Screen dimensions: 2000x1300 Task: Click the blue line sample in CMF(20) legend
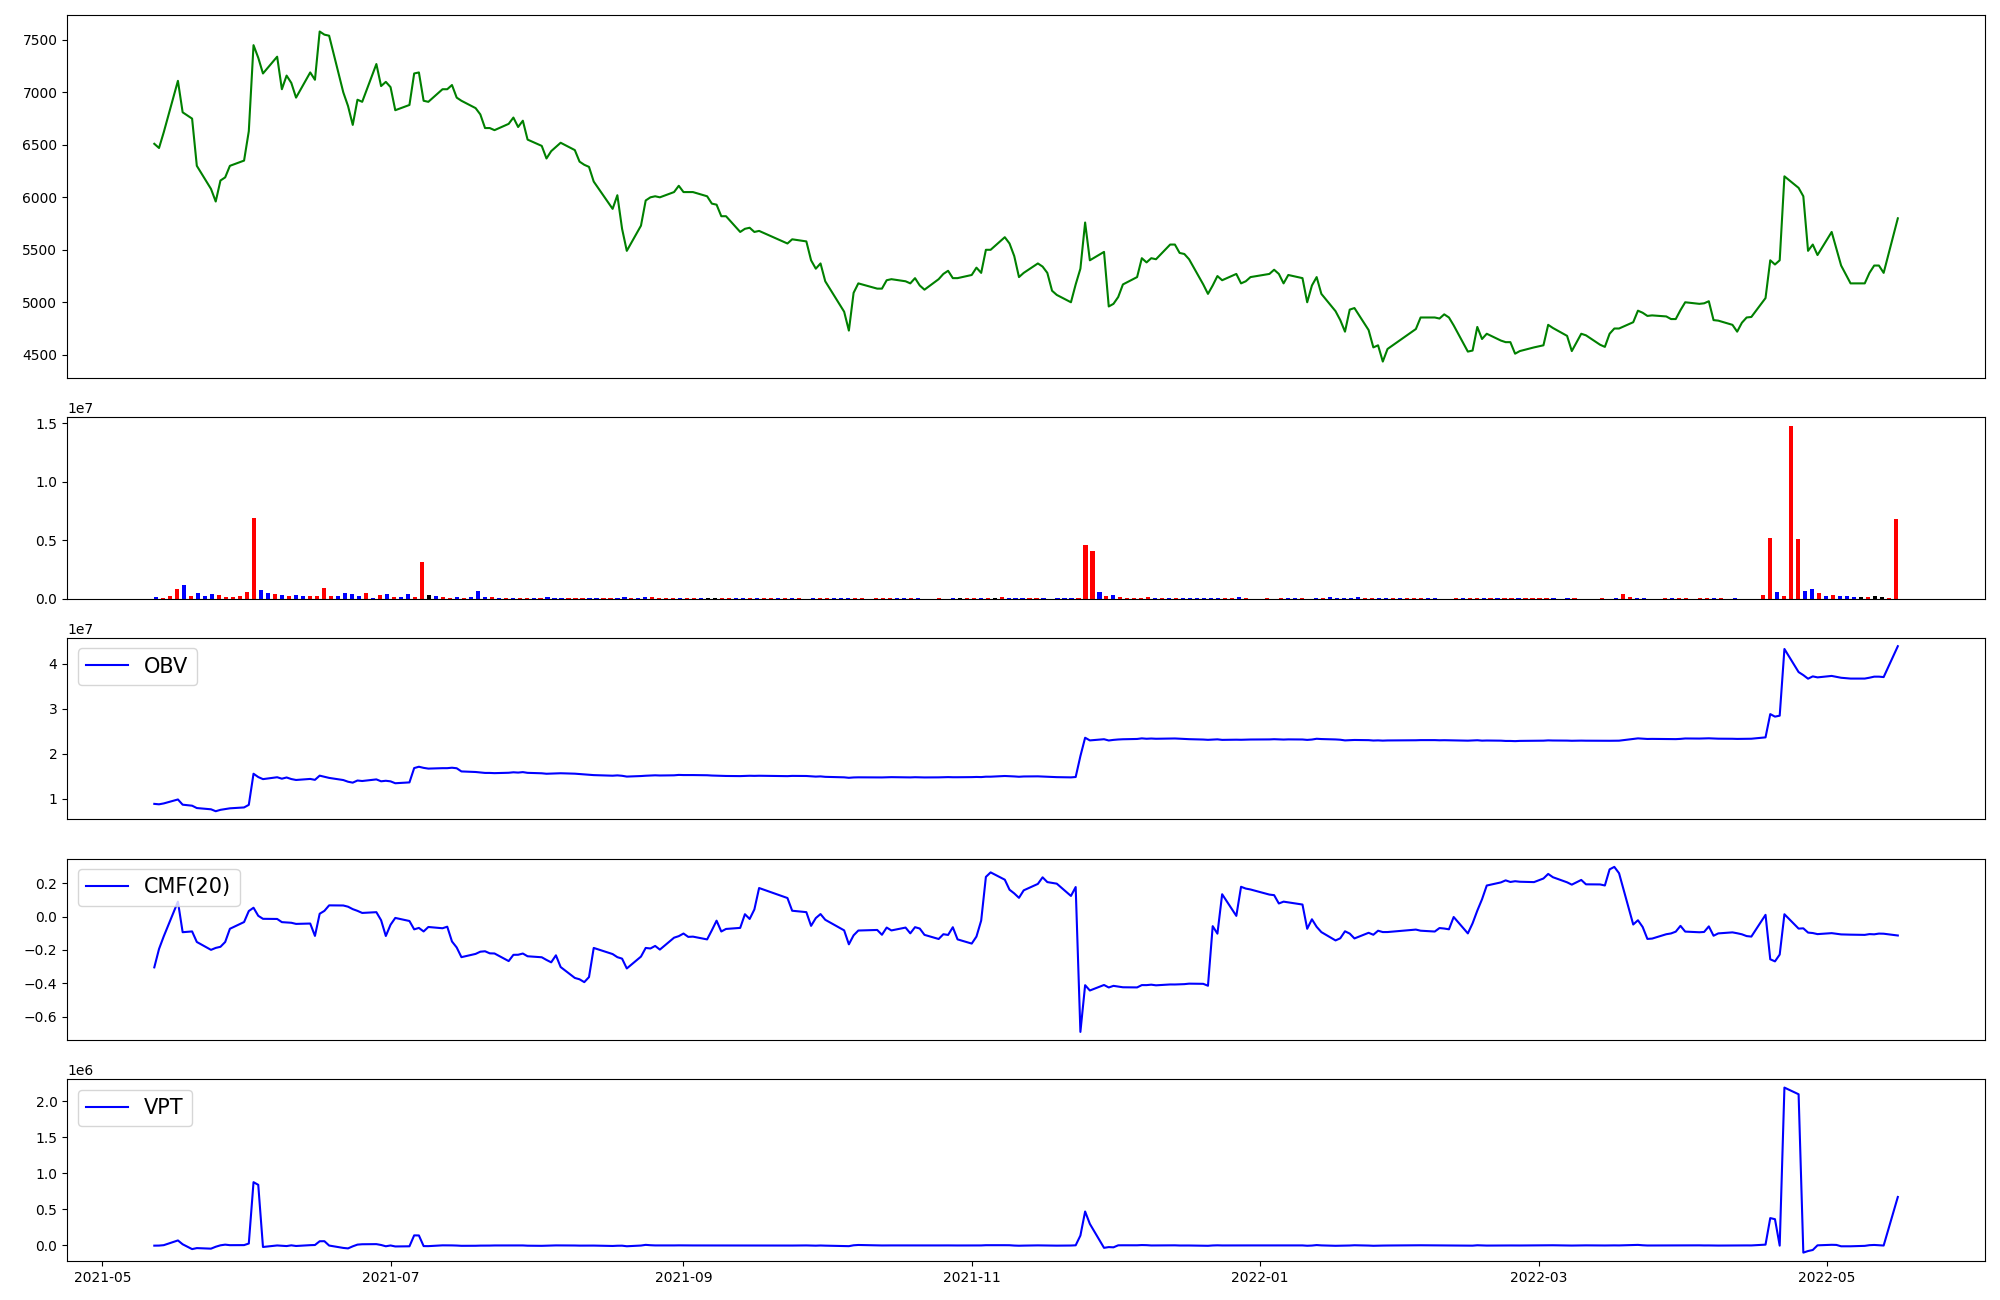click(109, 886)
